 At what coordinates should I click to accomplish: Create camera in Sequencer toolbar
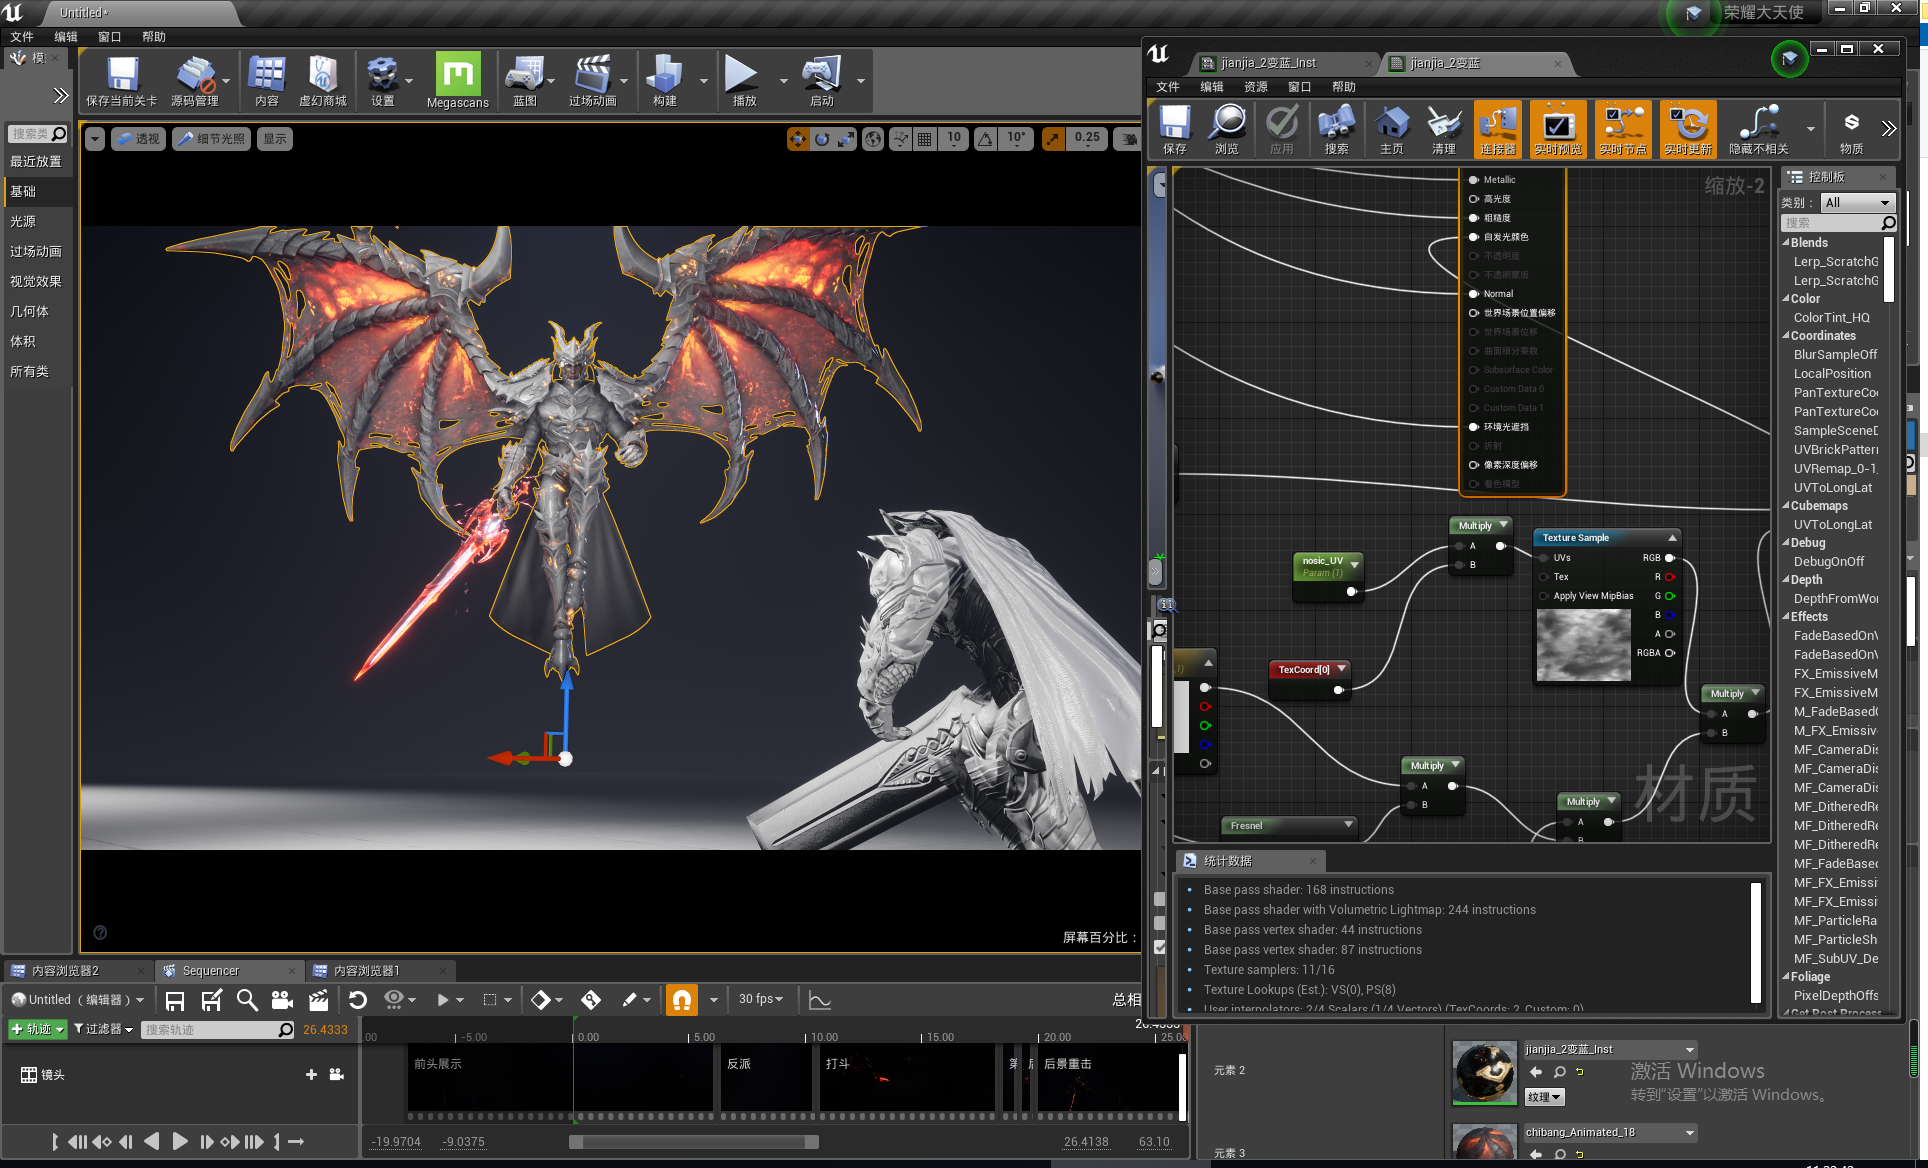pyautogui.click(x=282, y=1000)
